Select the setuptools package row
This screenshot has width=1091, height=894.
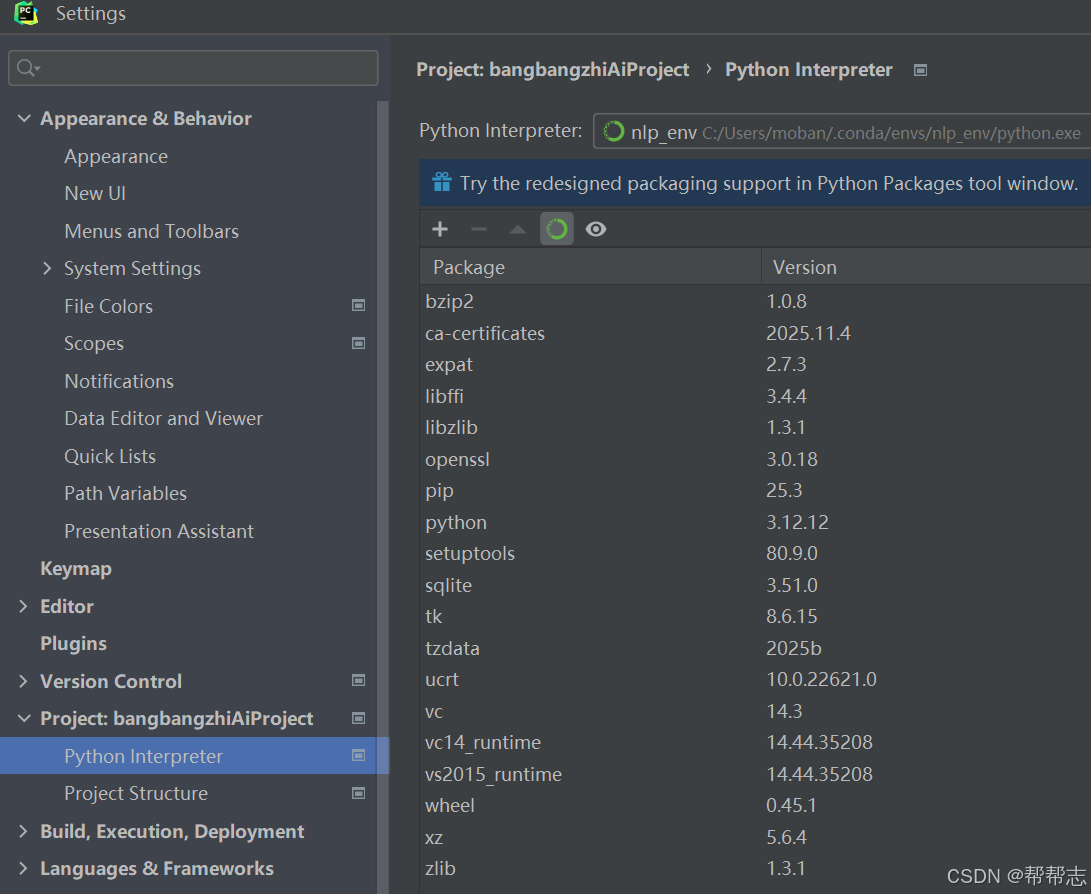click(x=755, y=553)
